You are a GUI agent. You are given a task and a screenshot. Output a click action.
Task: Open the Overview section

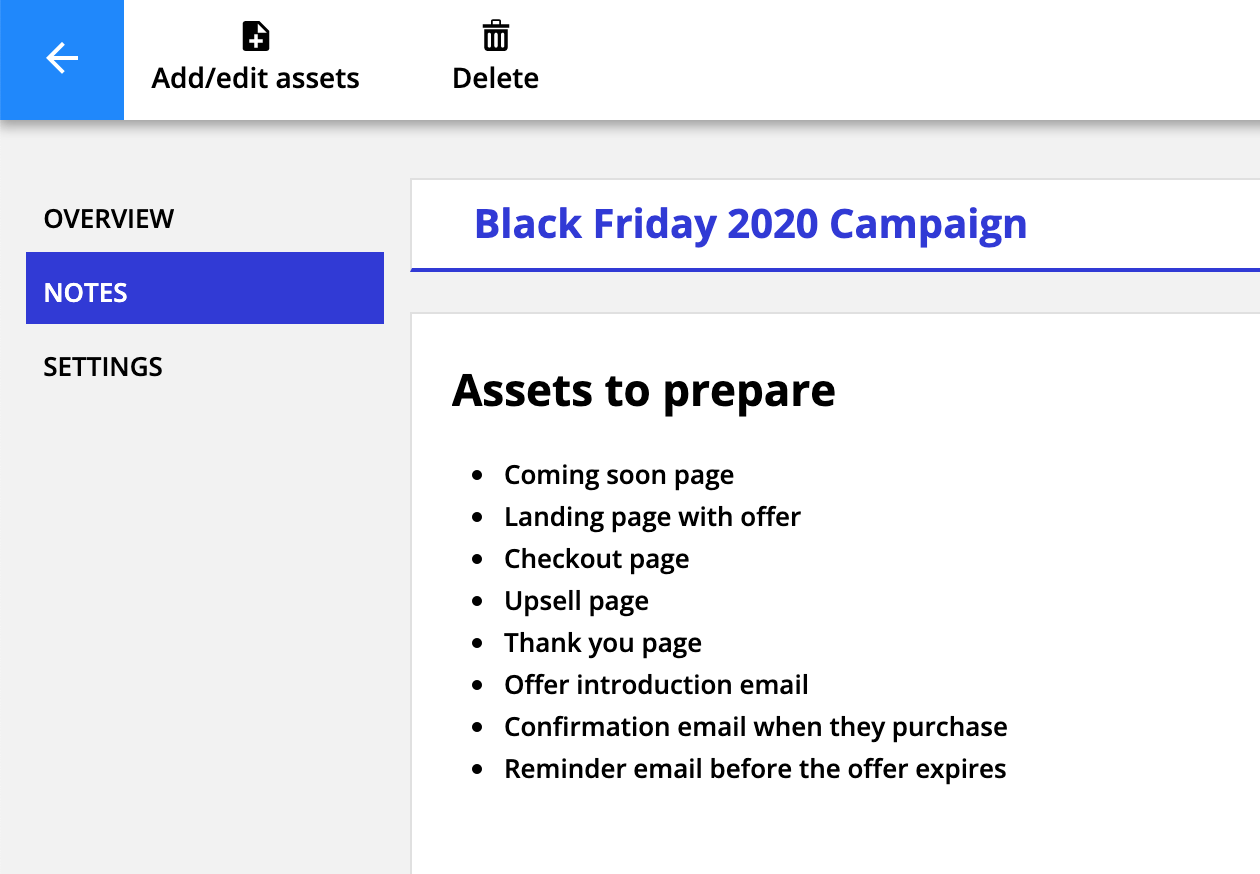pos(109,219)
